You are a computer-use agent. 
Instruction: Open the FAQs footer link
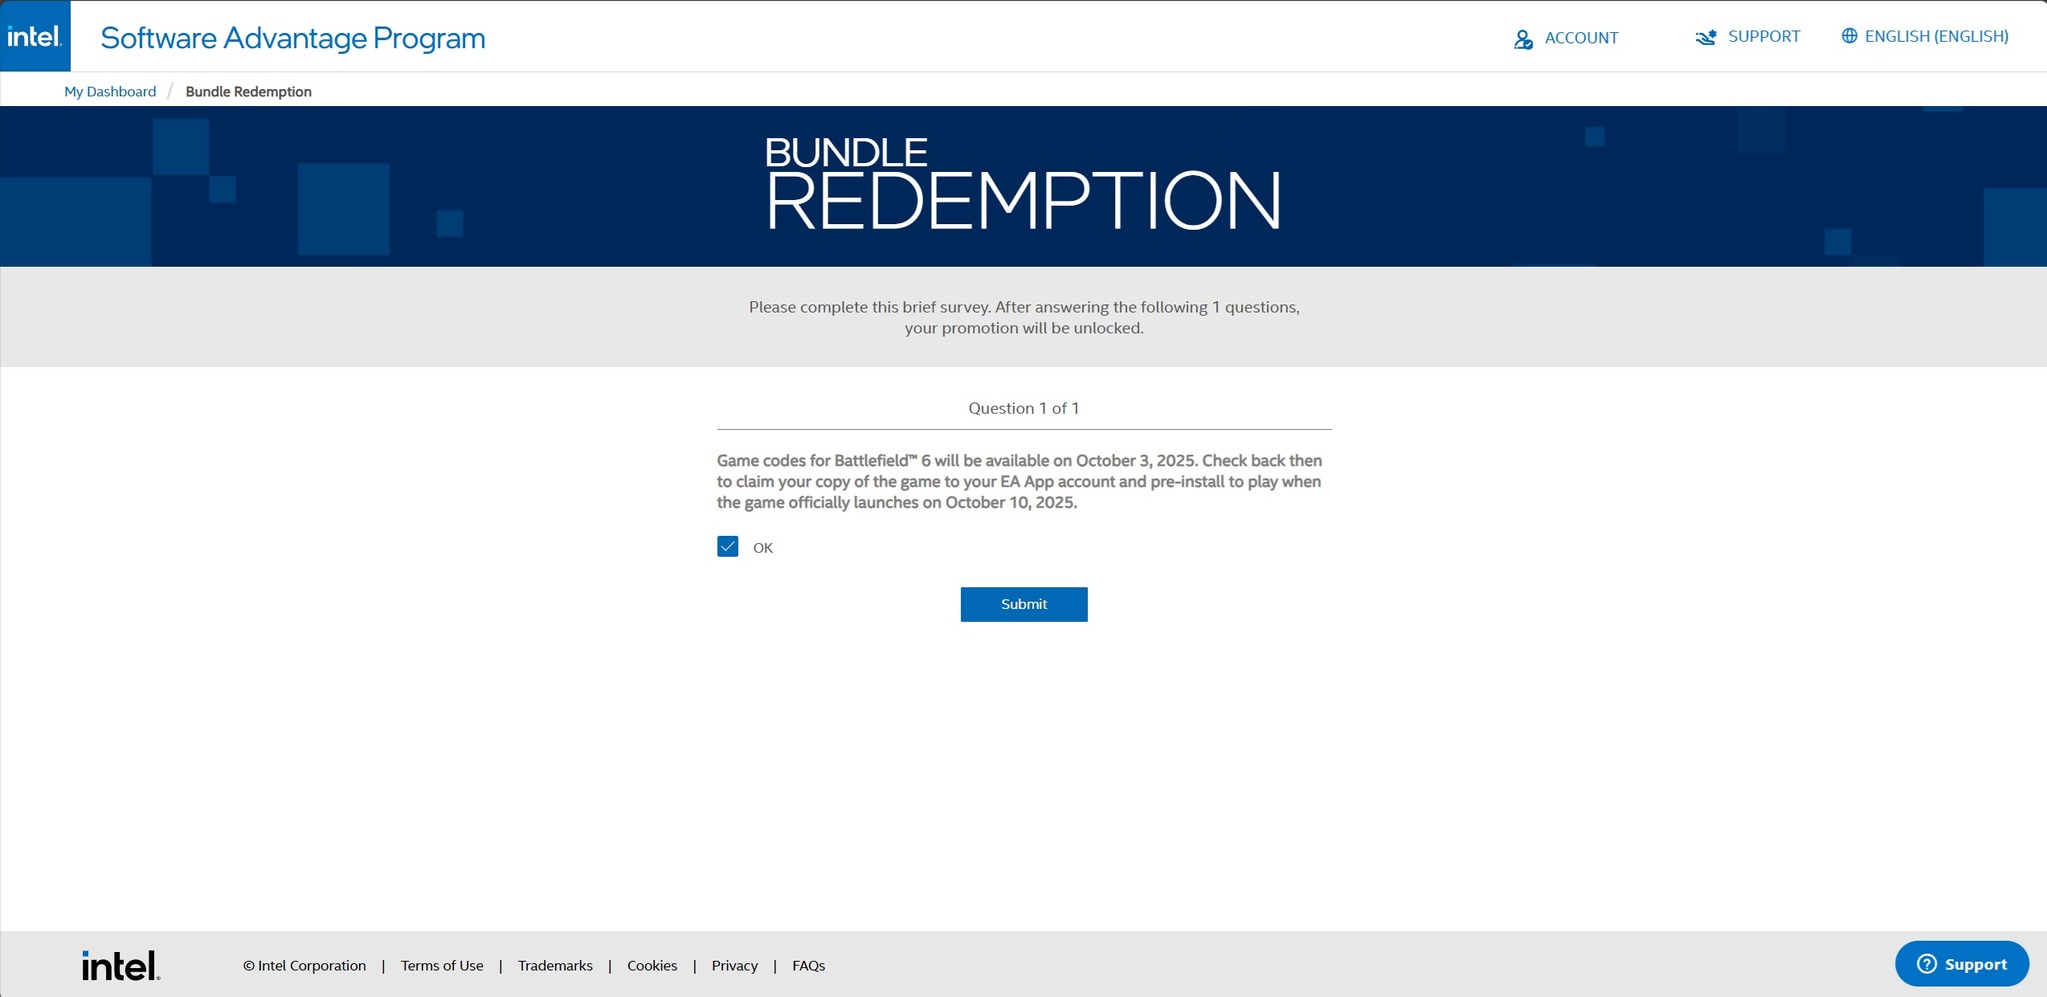click(x=809, y=965)
